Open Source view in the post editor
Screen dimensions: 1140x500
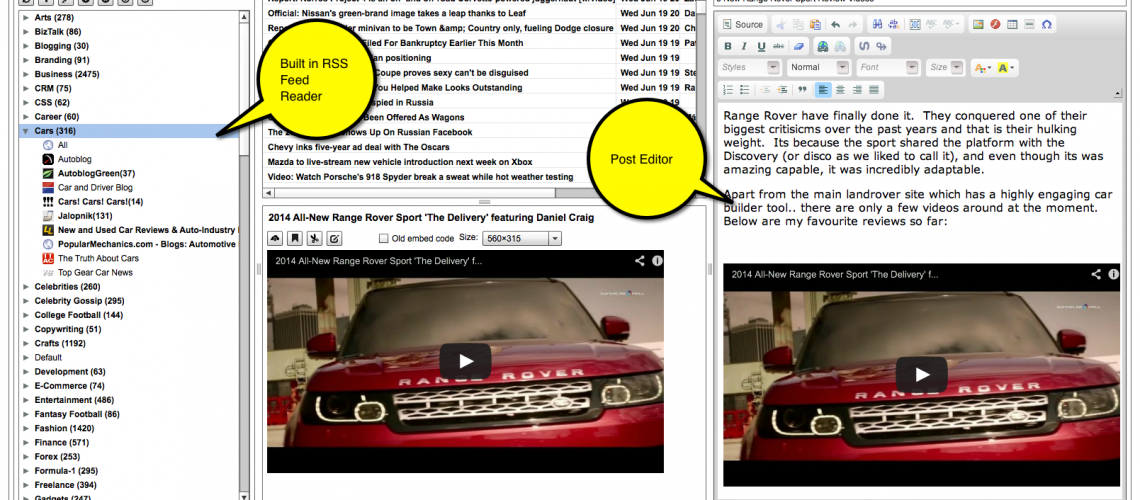click(x=743, y=24)
